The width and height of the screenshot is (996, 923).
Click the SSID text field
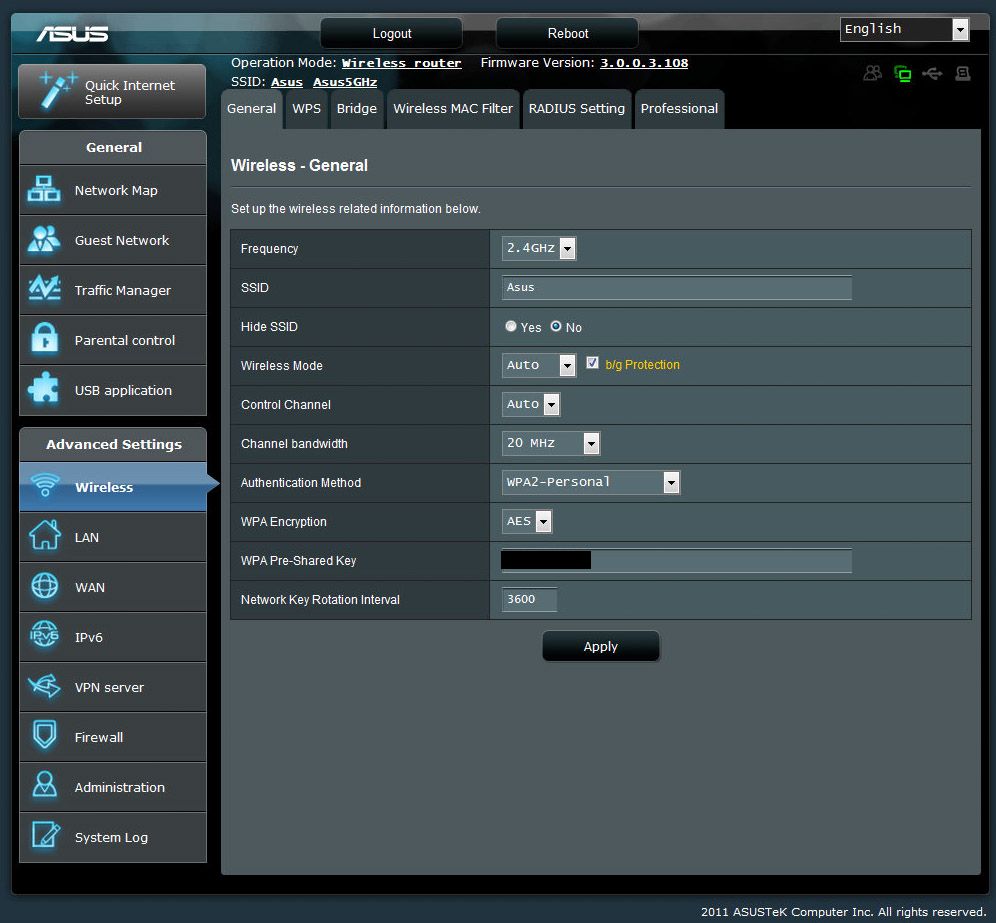(676, 288)
